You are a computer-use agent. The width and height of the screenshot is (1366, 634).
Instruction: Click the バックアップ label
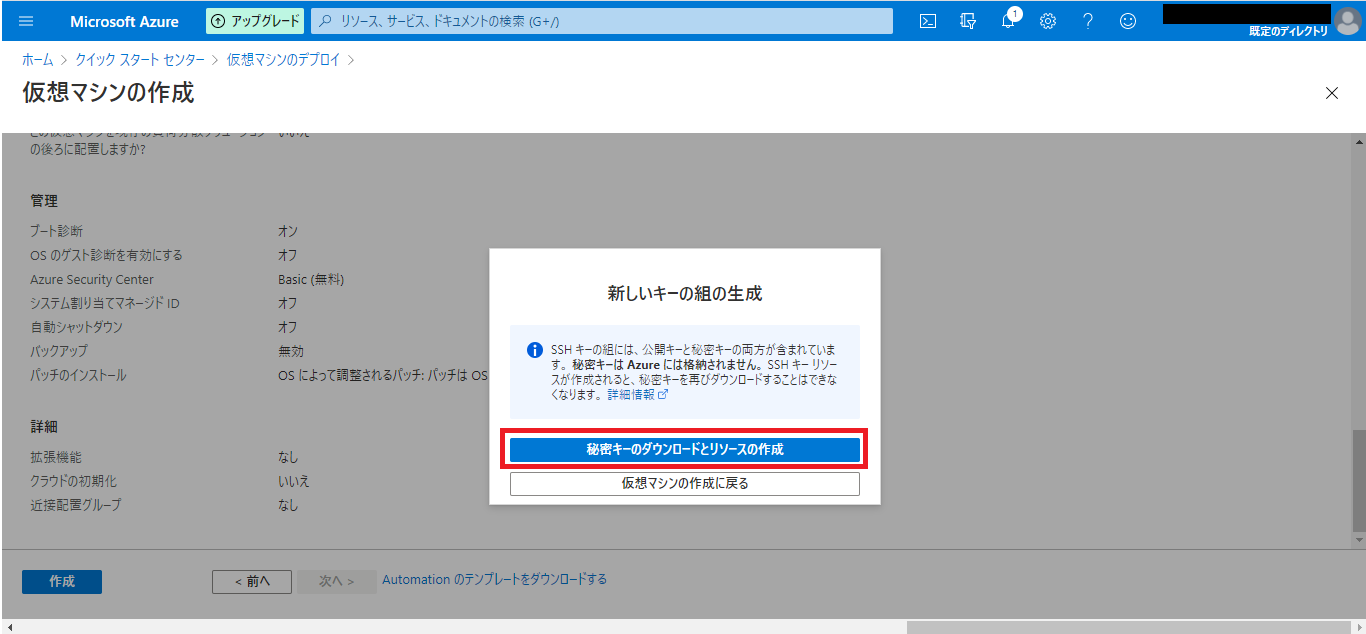tap(59, 351)
